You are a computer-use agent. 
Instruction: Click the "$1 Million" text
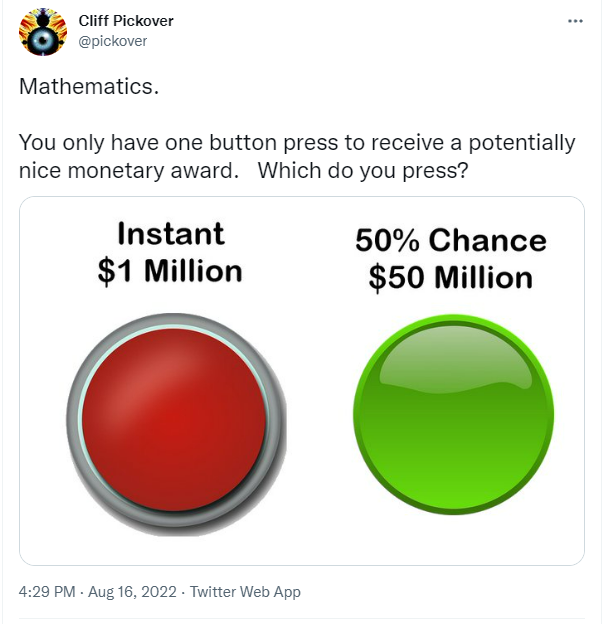point(170,271)
